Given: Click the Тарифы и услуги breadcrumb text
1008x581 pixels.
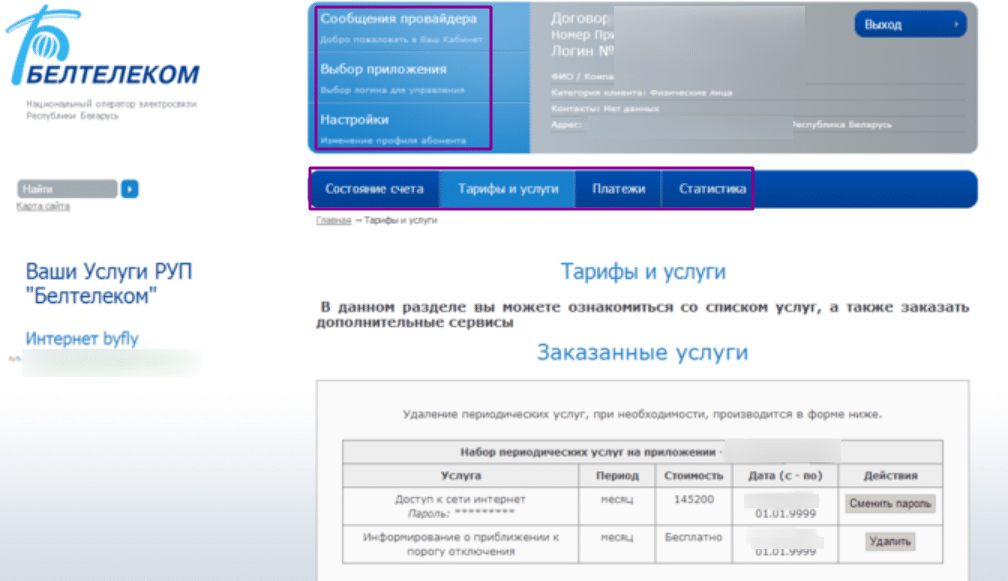Looking at the screenshot, I should point(400,220).
